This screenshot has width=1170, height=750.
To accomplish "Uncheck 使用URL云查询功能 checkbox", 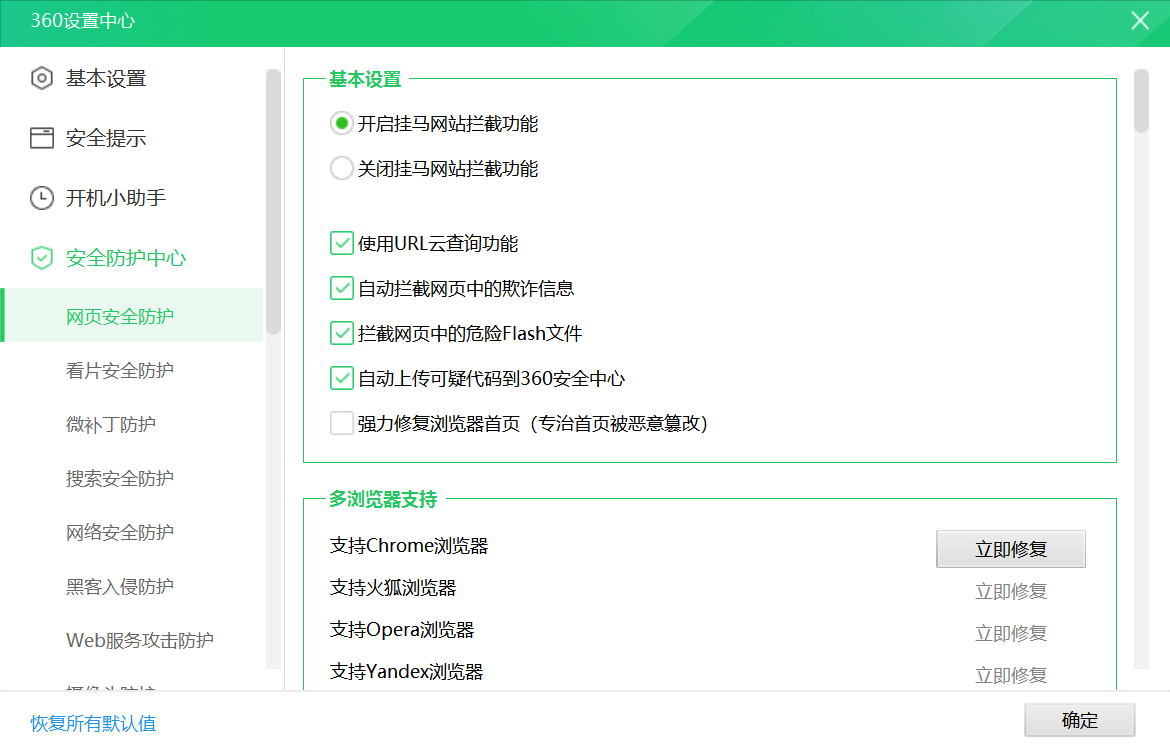I will point(342,243).
